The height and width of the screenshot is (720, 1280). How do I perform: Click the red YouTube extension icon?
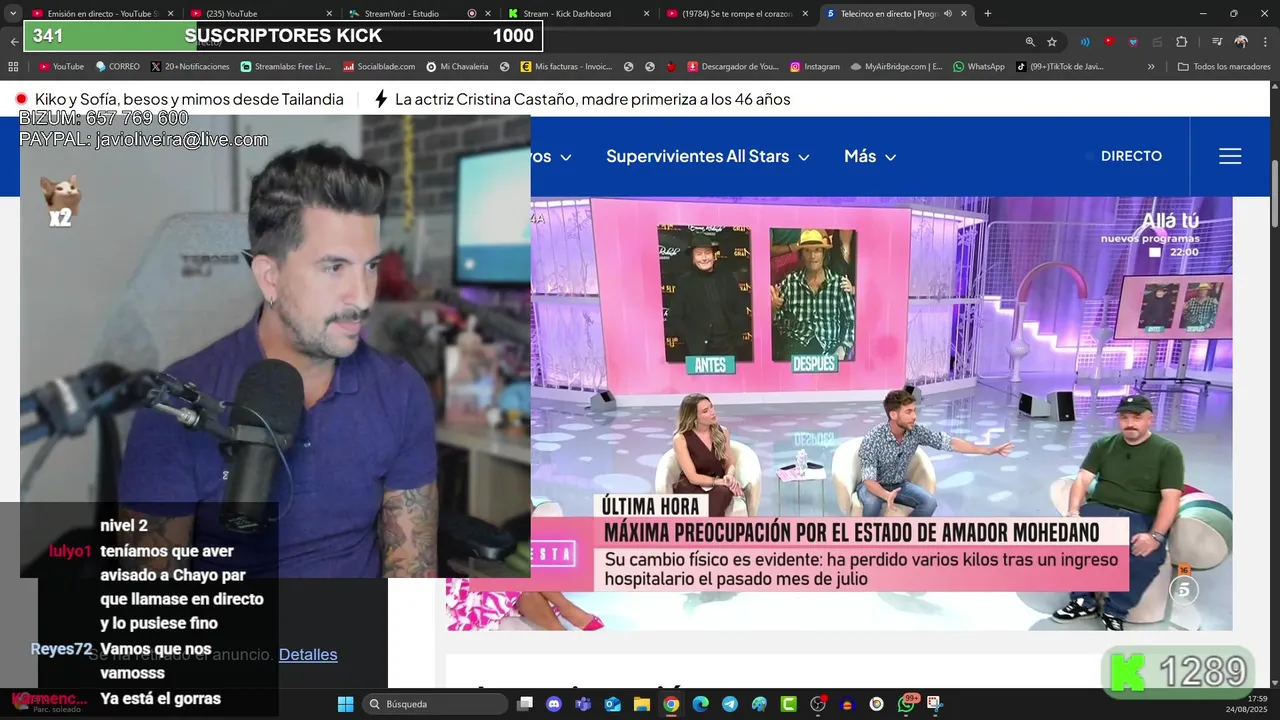(1109, 42)
